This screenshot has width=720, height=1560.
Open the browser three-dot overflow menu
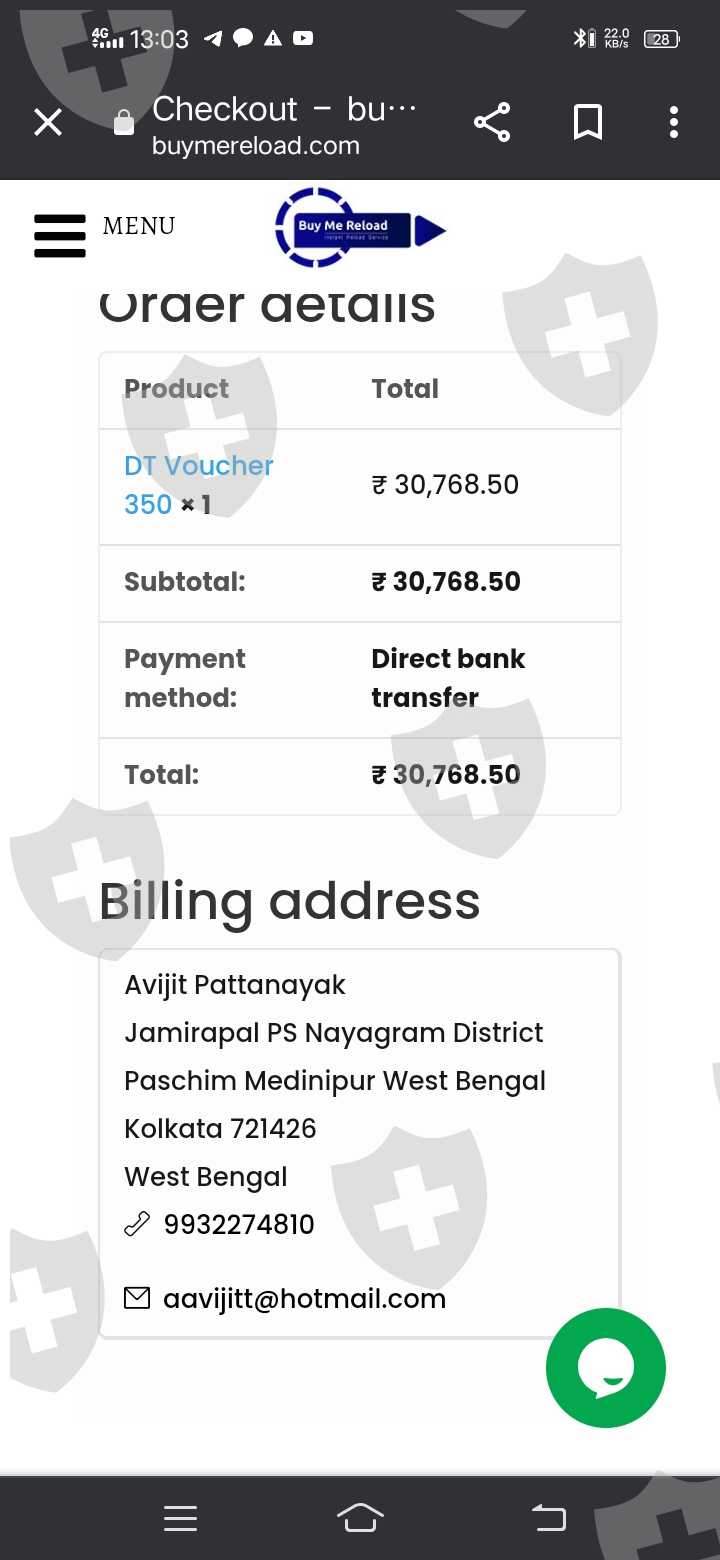(x=674, y=123)
